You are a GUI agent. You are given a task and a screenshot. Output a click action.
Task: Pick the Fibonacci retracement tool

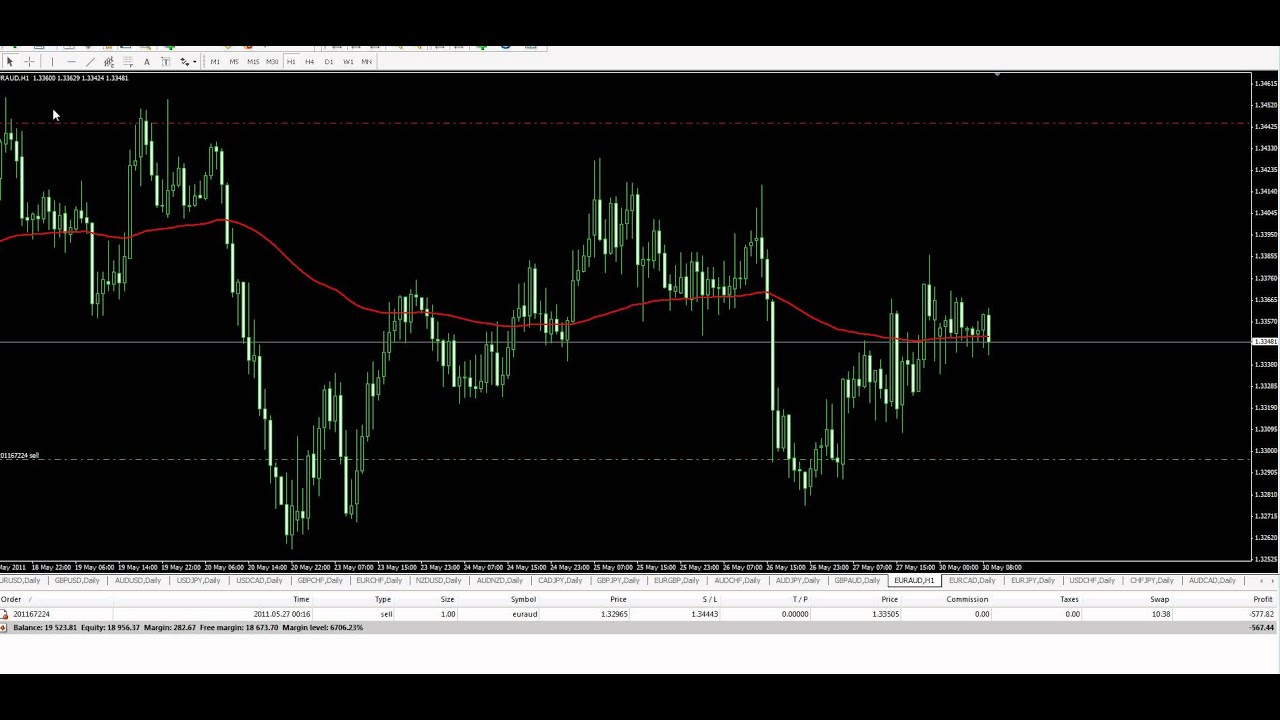pyautogui.click(x=128, y=62)
